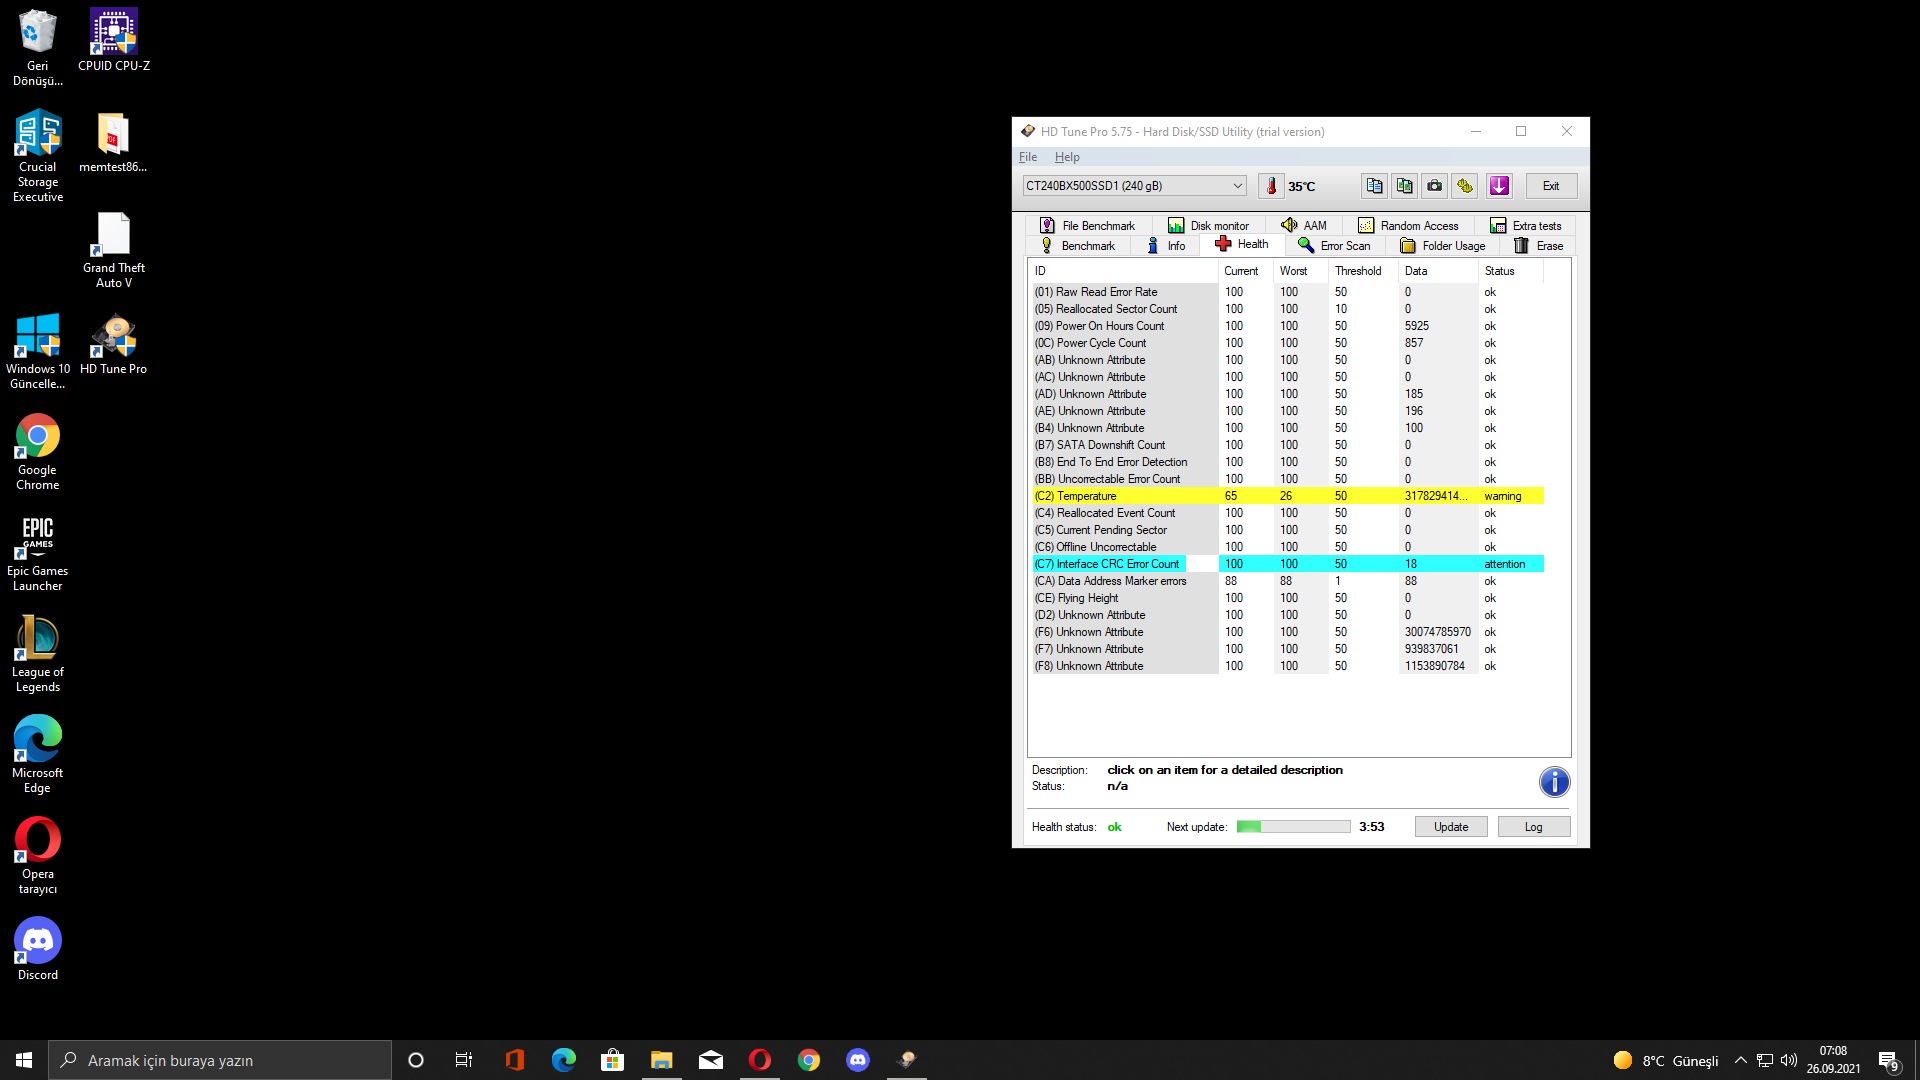1920x1080 pixels.
Task: Click the Update button
Action: (1450, 827)
